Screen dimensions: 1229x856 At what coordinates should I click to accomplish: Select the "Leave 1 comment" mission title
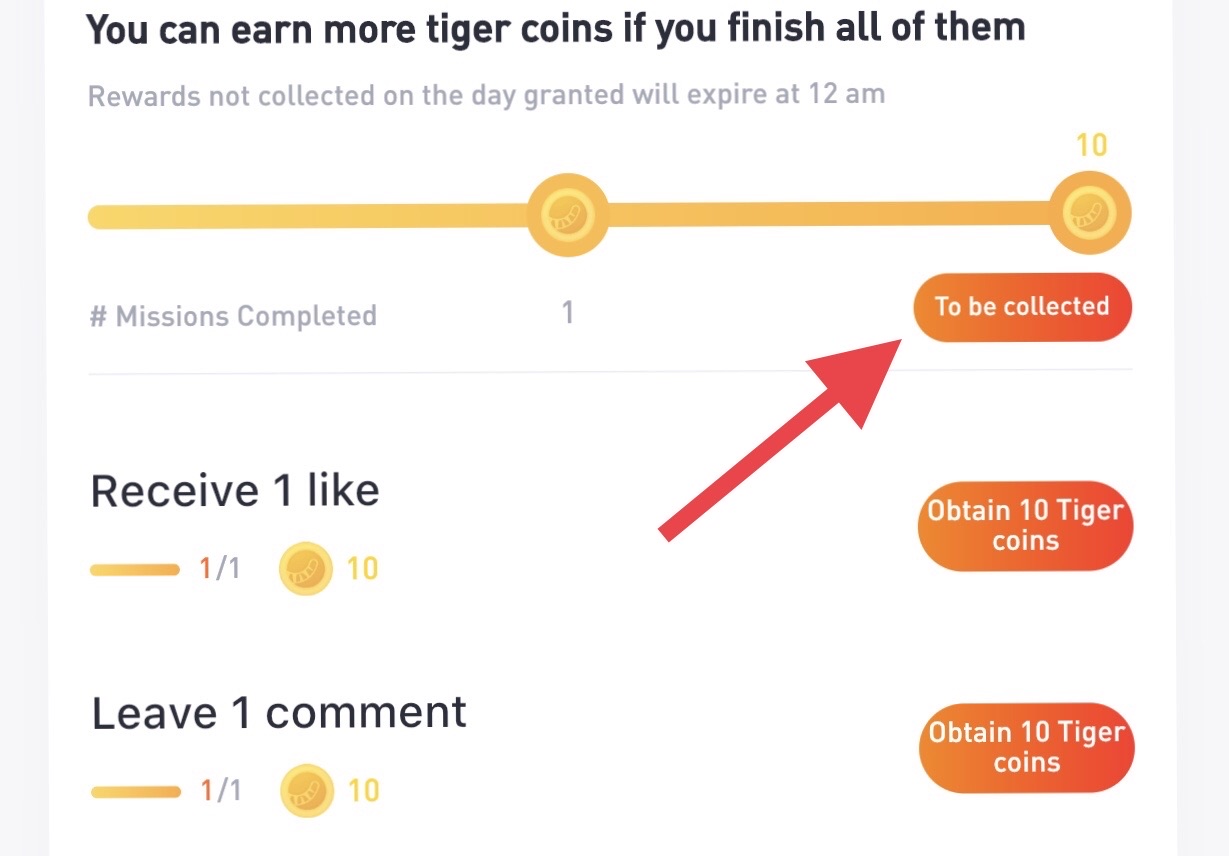click(x=279, y=713)
